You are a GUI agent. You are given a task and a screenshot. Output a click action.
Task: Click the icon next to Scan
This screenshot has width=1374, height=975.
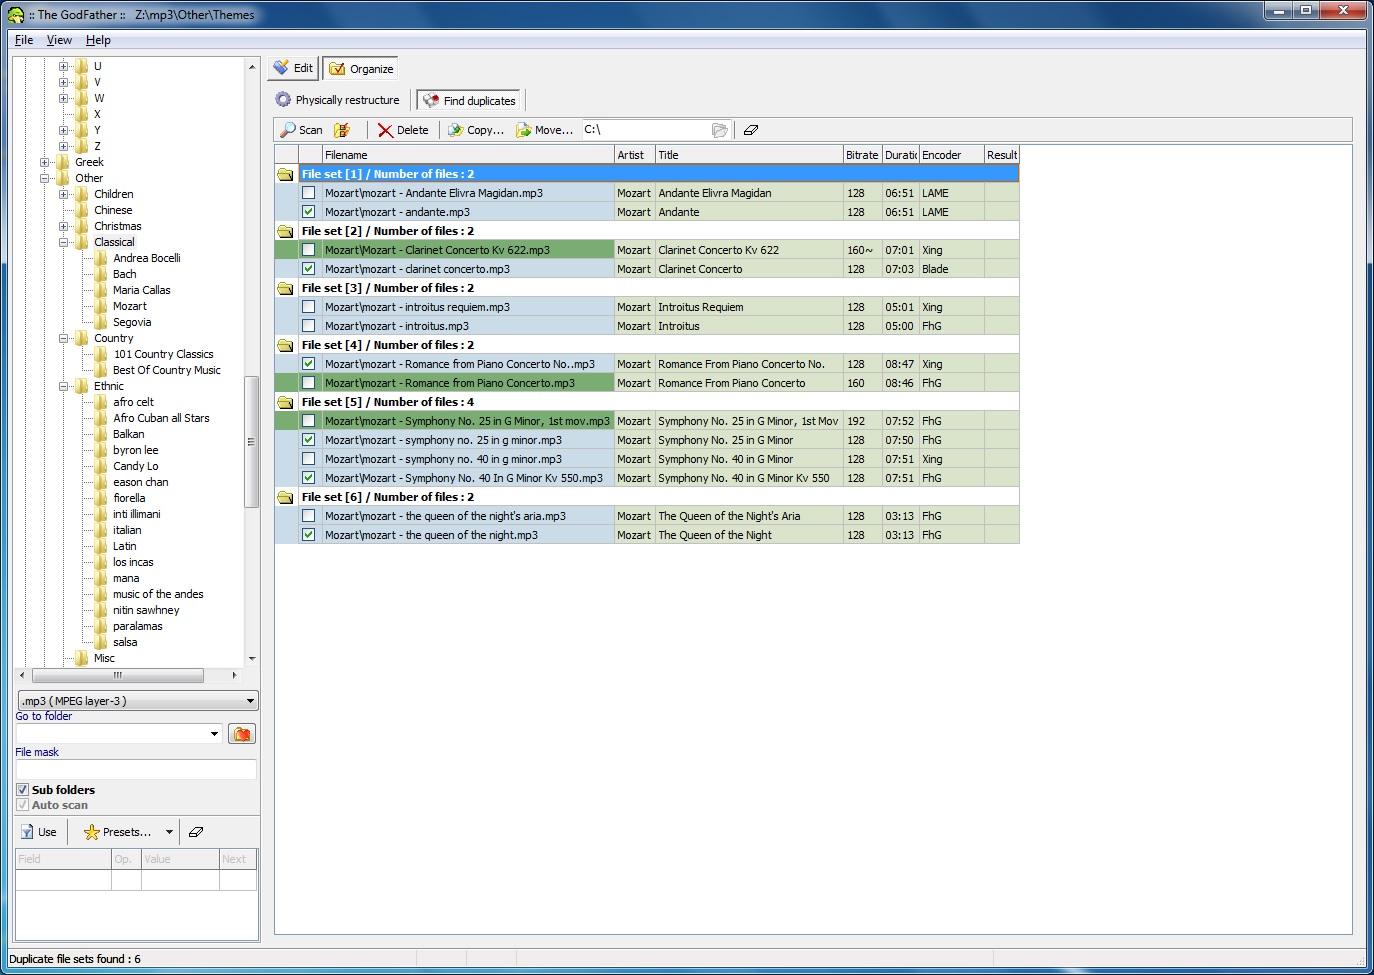click(x=342, y=130)
